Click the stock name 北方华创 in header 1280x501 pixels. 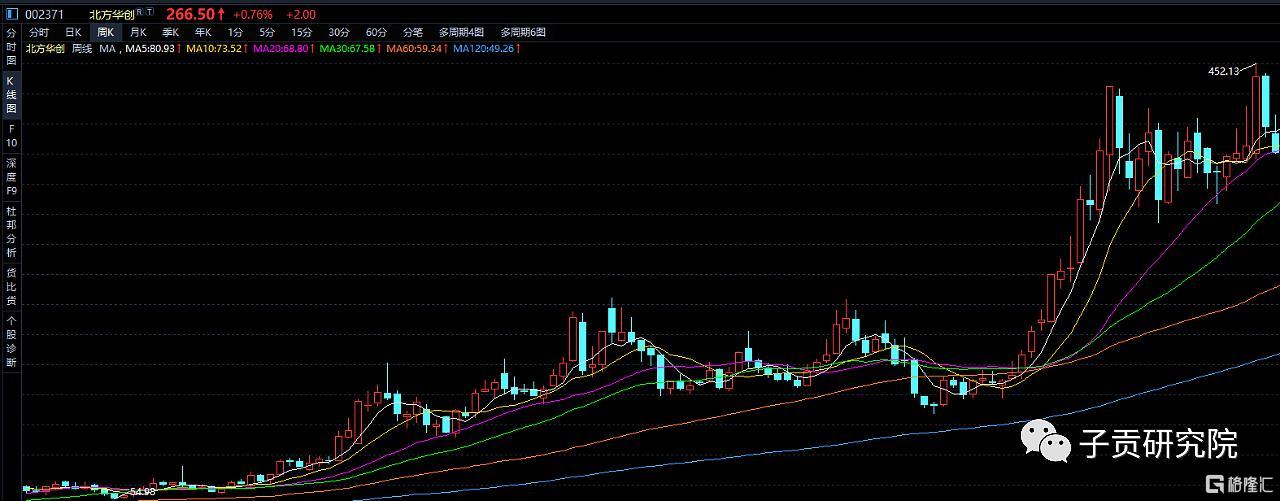pyautogui.click(x=110, y=14)
